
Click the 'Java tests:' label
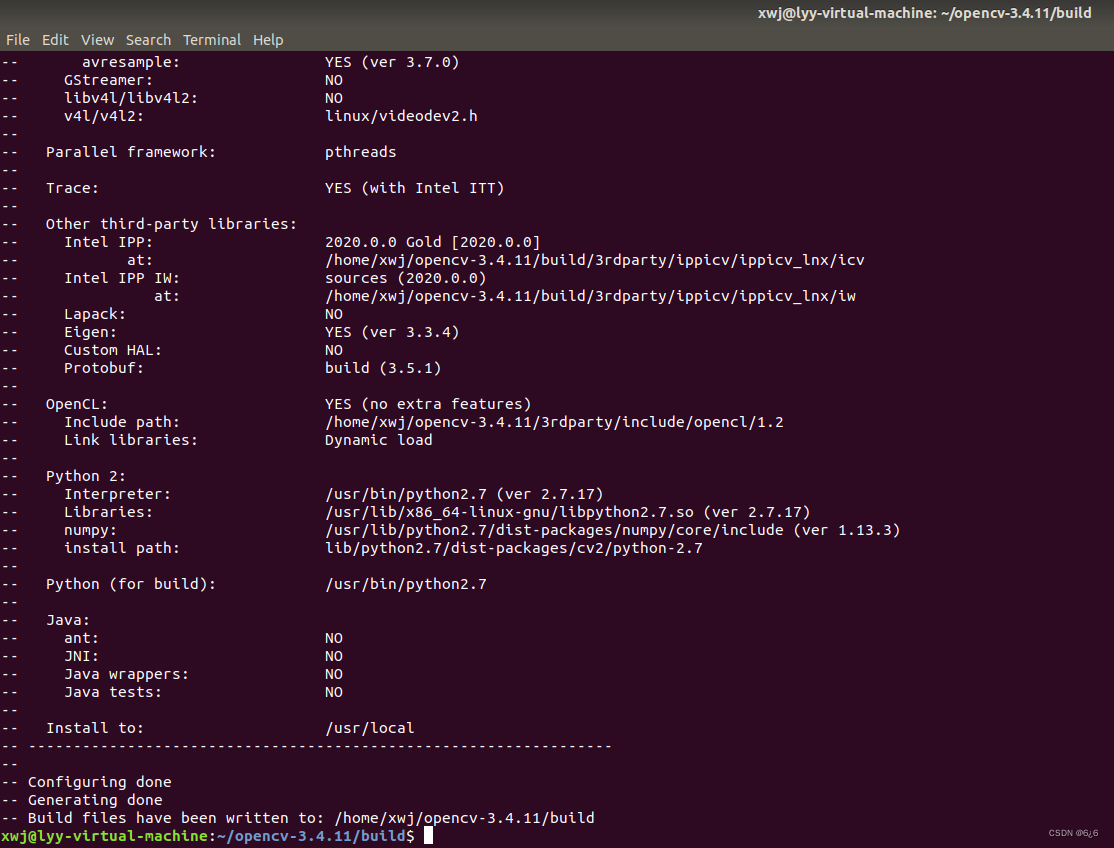tap(113, 692)
